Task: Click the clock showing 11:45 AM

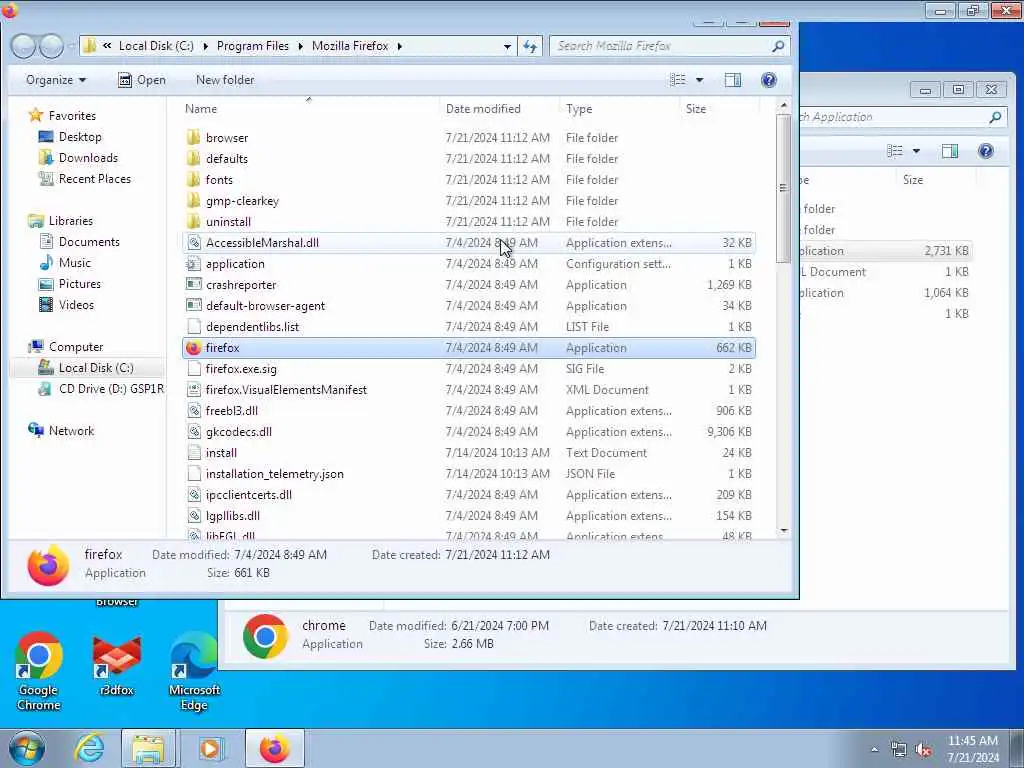Action: point(972,741)
